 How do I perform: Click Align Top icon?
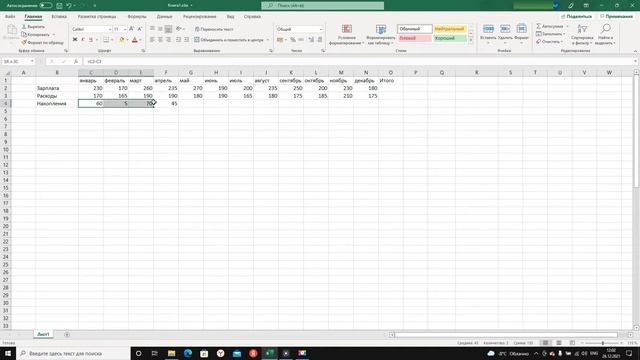[x=152, y=29]
